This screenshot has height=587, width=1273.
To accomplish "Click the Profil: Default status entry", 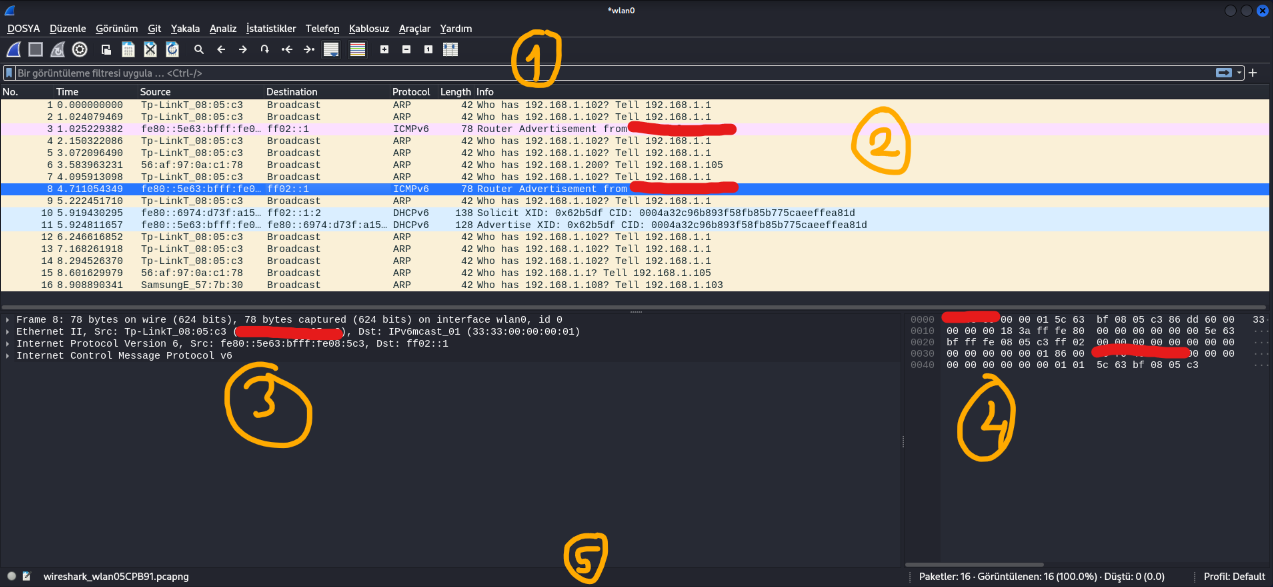I will tap(1234, 577).
